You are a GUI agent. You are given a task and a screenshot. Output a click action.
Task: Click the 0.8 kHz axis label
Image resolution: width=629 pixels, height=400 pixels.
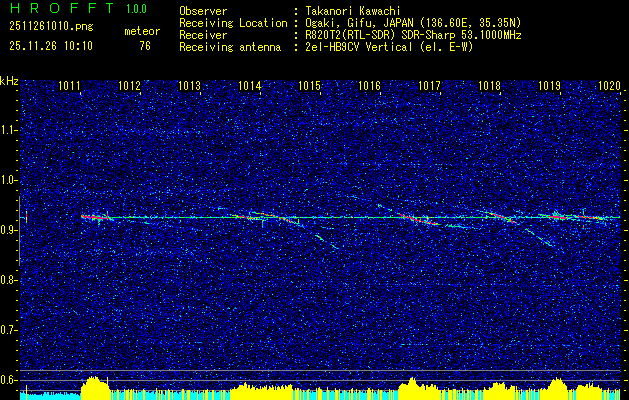tap(8, 280)
